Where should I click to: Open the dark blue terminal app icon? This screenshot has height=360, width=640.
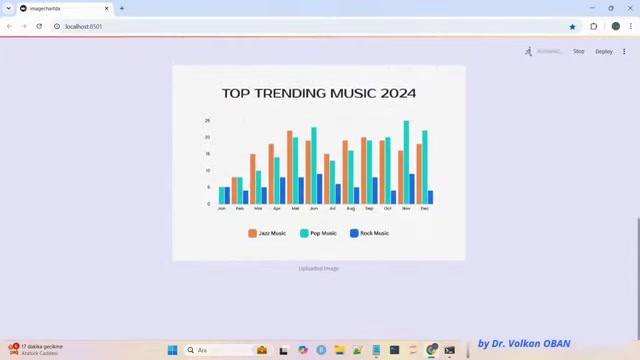(394, 350)
